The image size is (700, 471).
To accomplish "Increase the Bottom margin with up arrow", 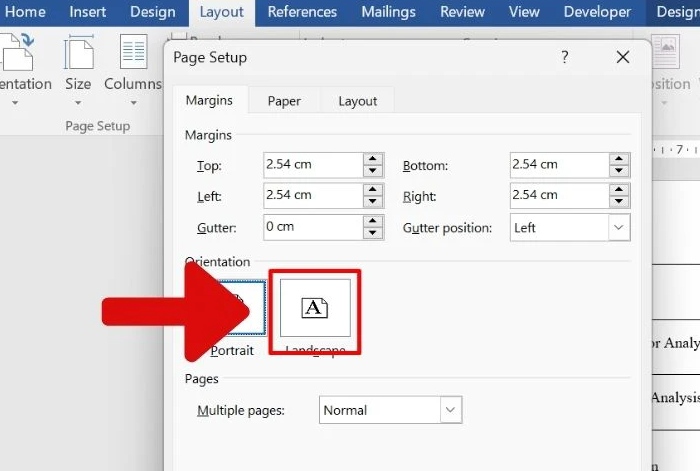I will tap(619, 158).
